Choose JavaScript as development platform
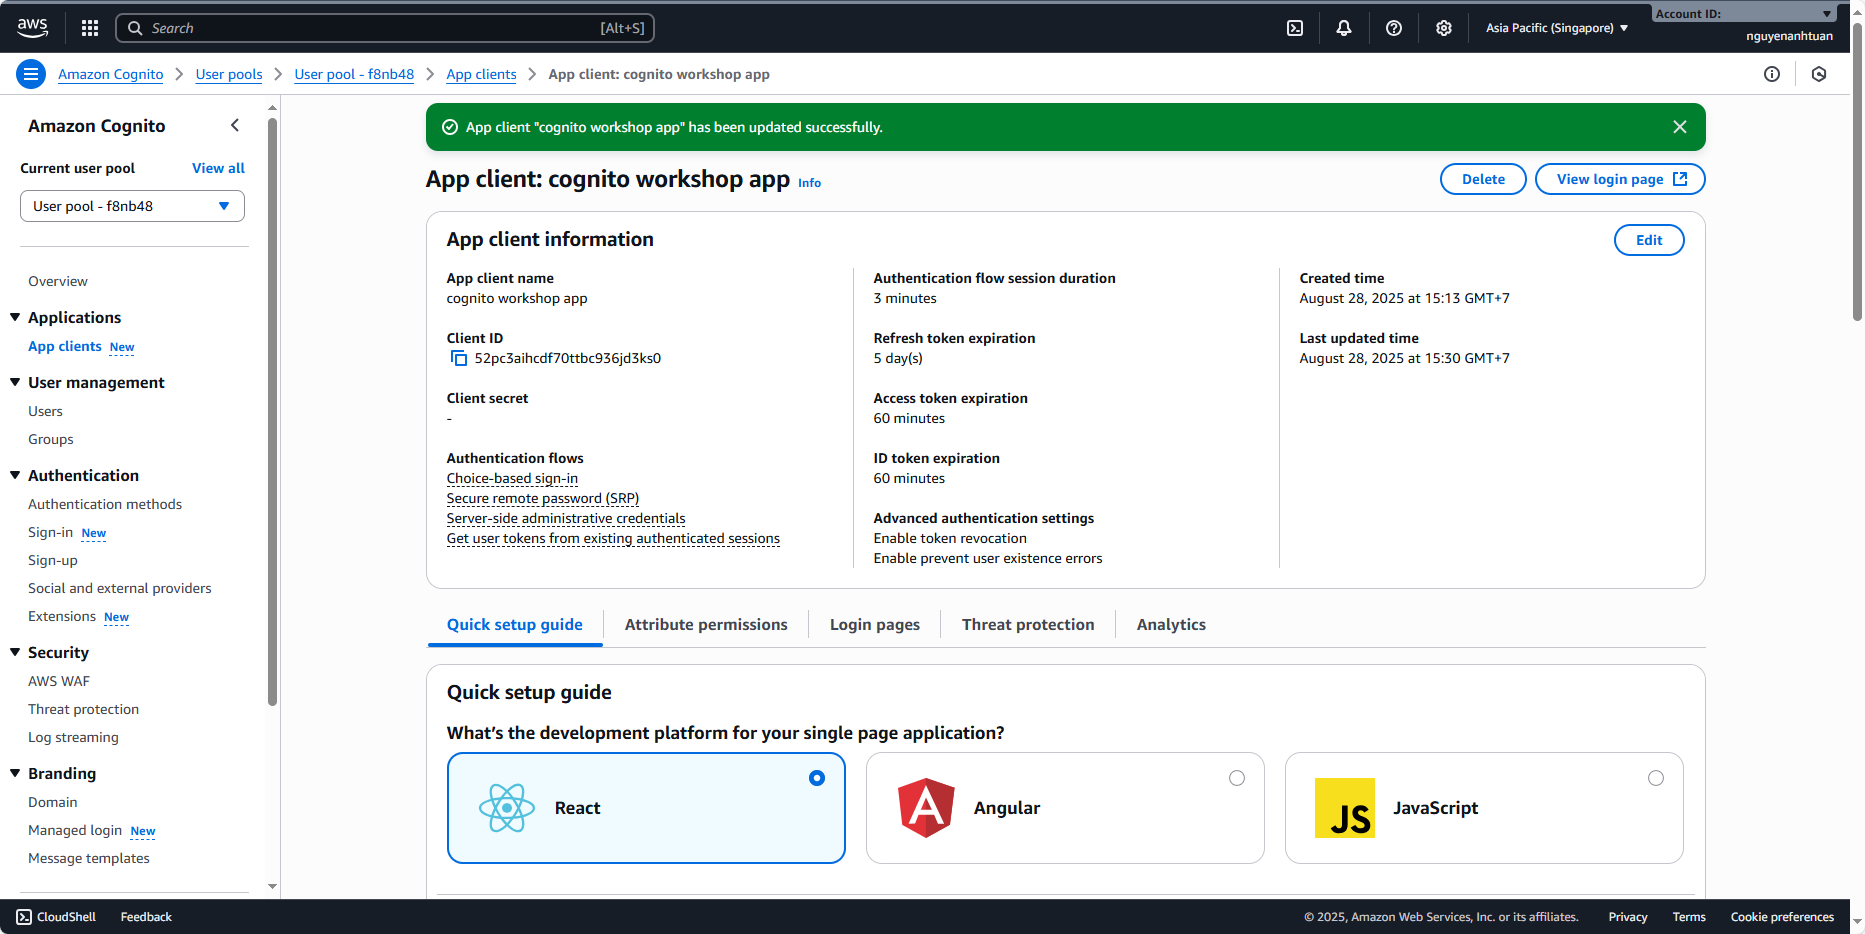The height and width of the screenshot is (934, 1865). pyautogui.click(x=1656, y=778)
